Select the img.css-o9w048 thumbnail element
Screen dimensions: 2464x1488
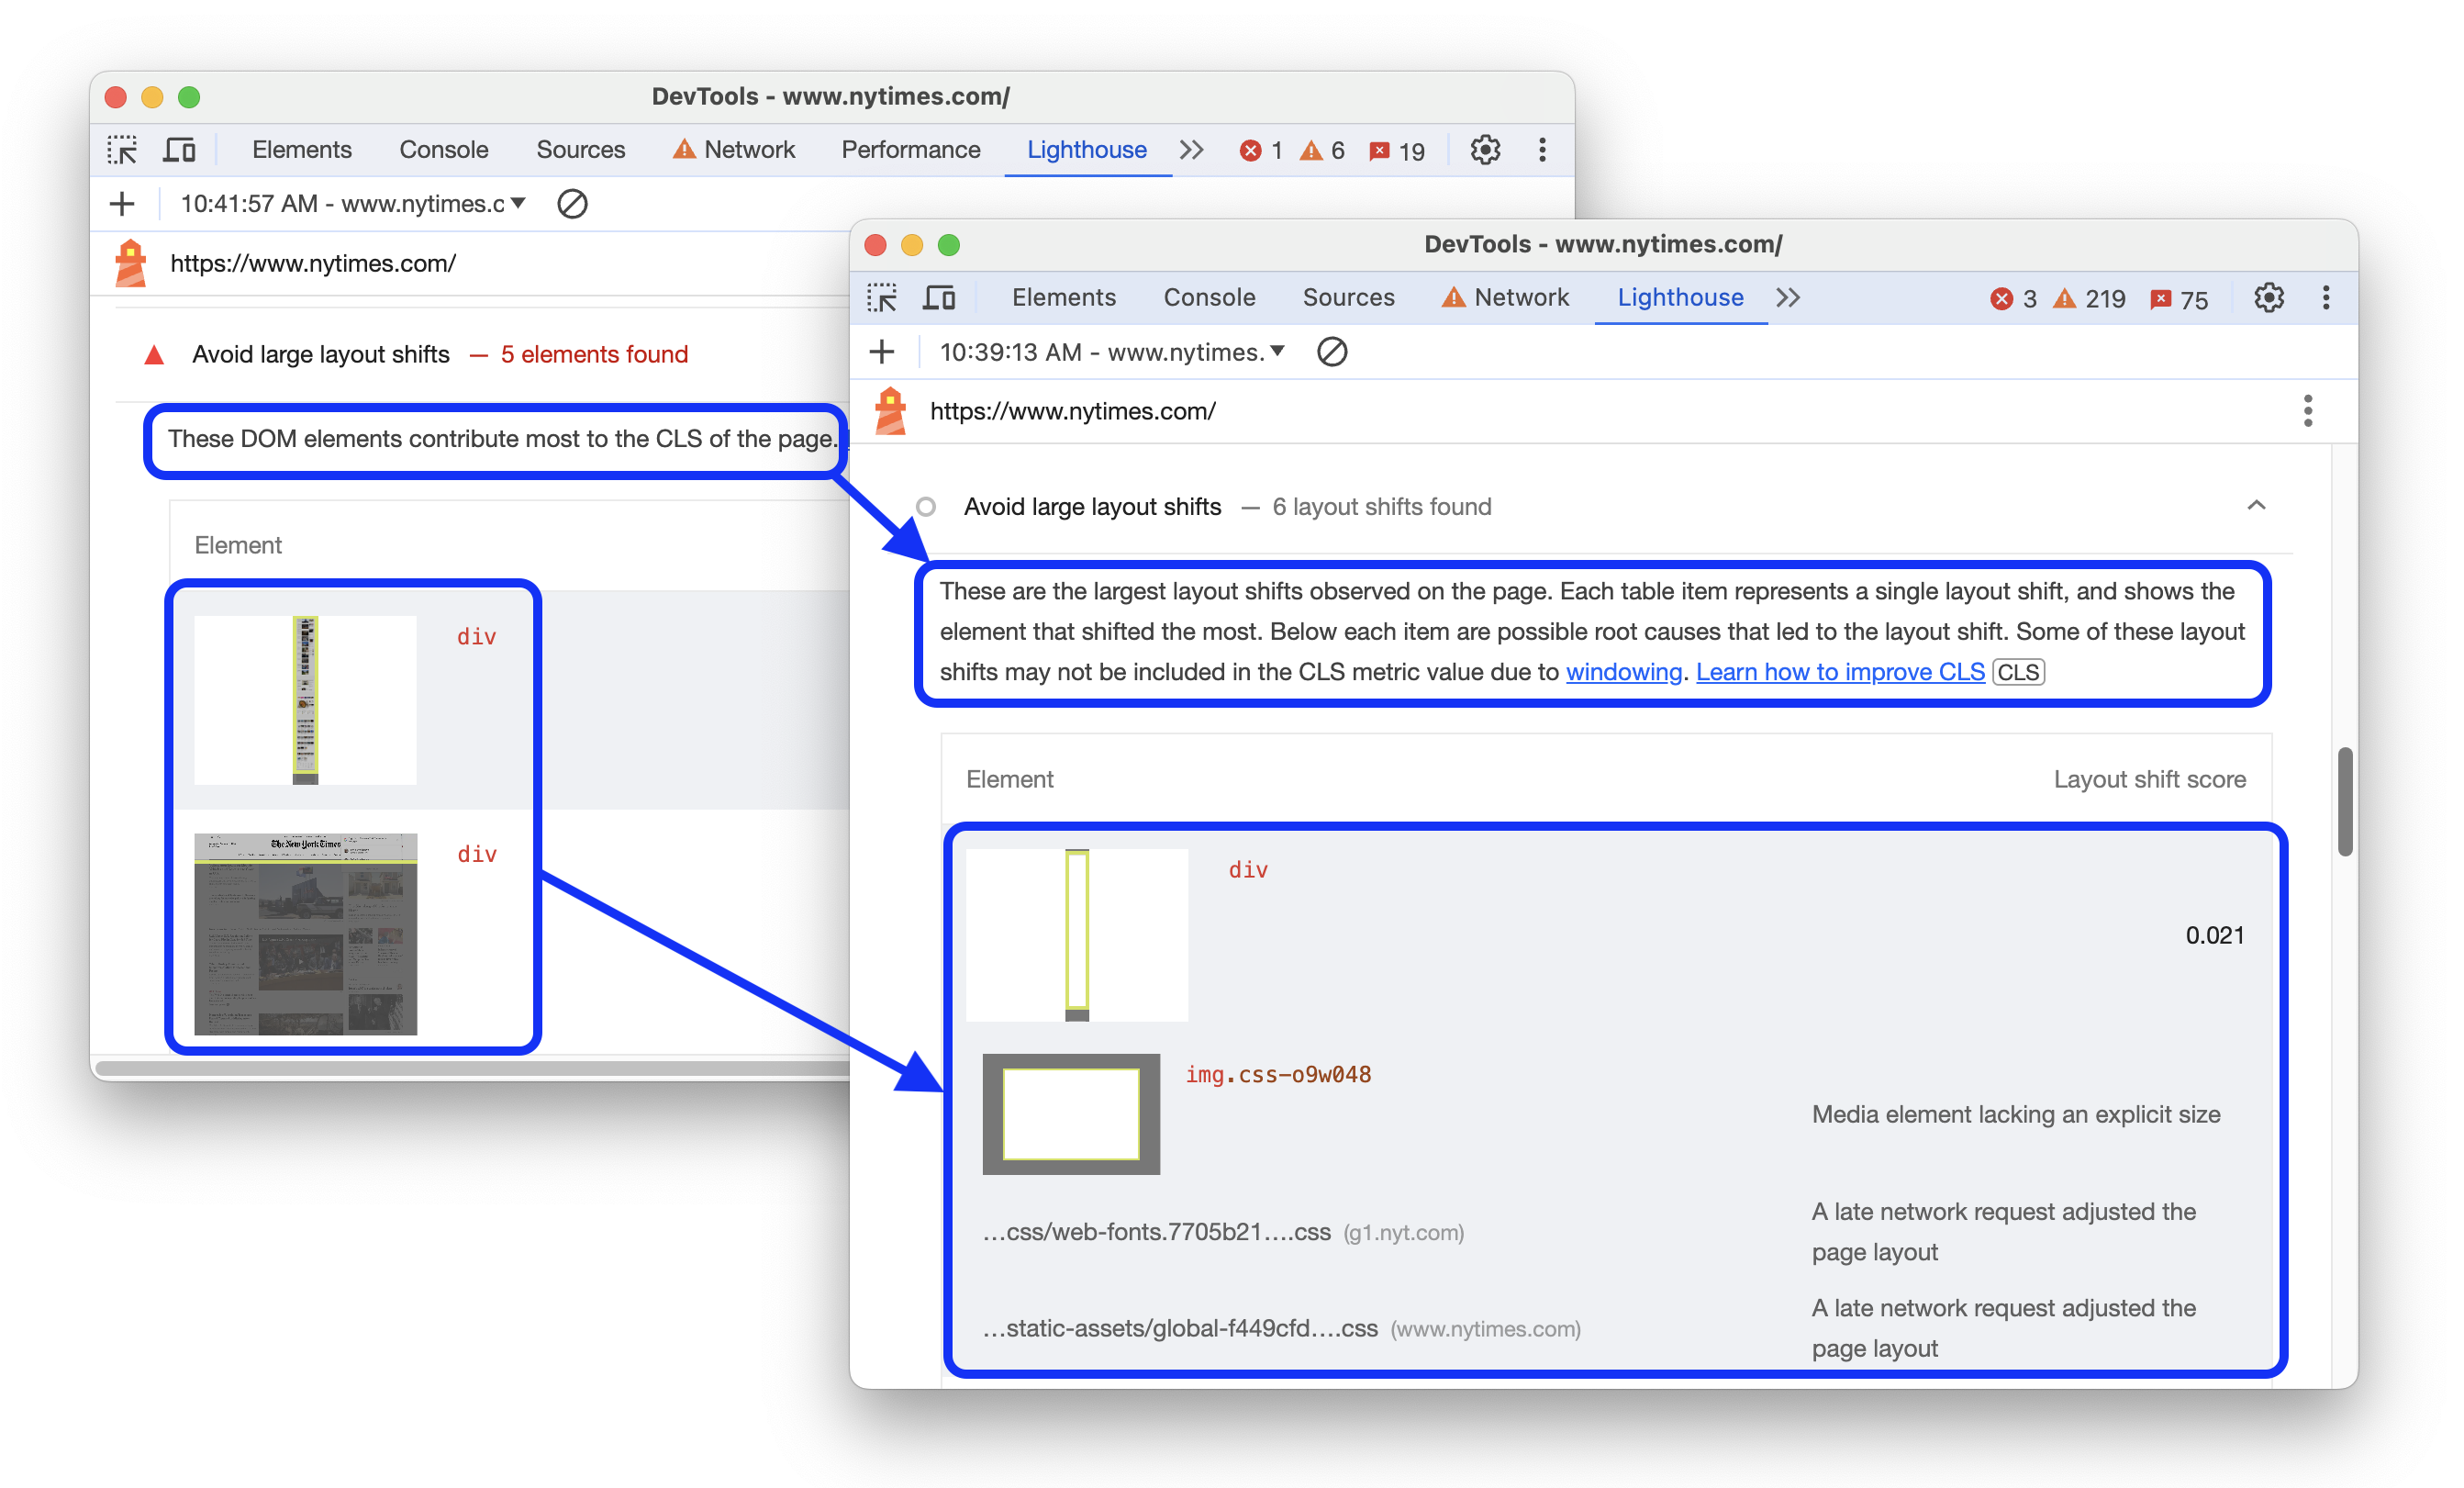1072,1111
